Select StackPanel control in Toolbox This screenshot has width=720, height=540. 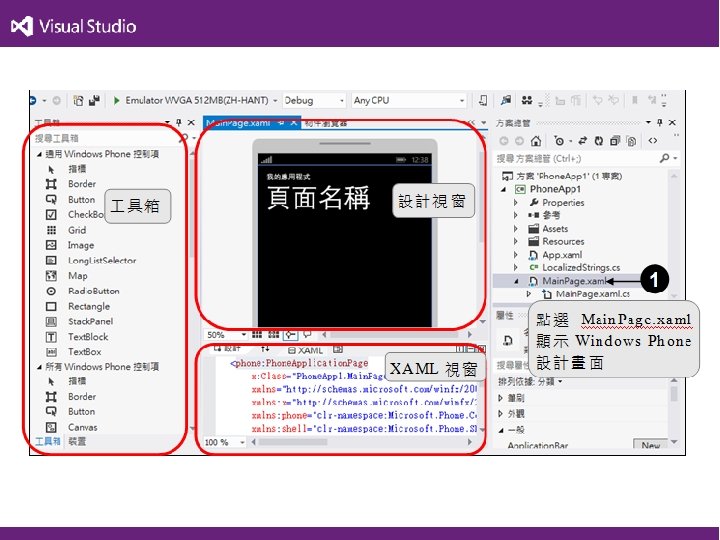coord(79,321)
